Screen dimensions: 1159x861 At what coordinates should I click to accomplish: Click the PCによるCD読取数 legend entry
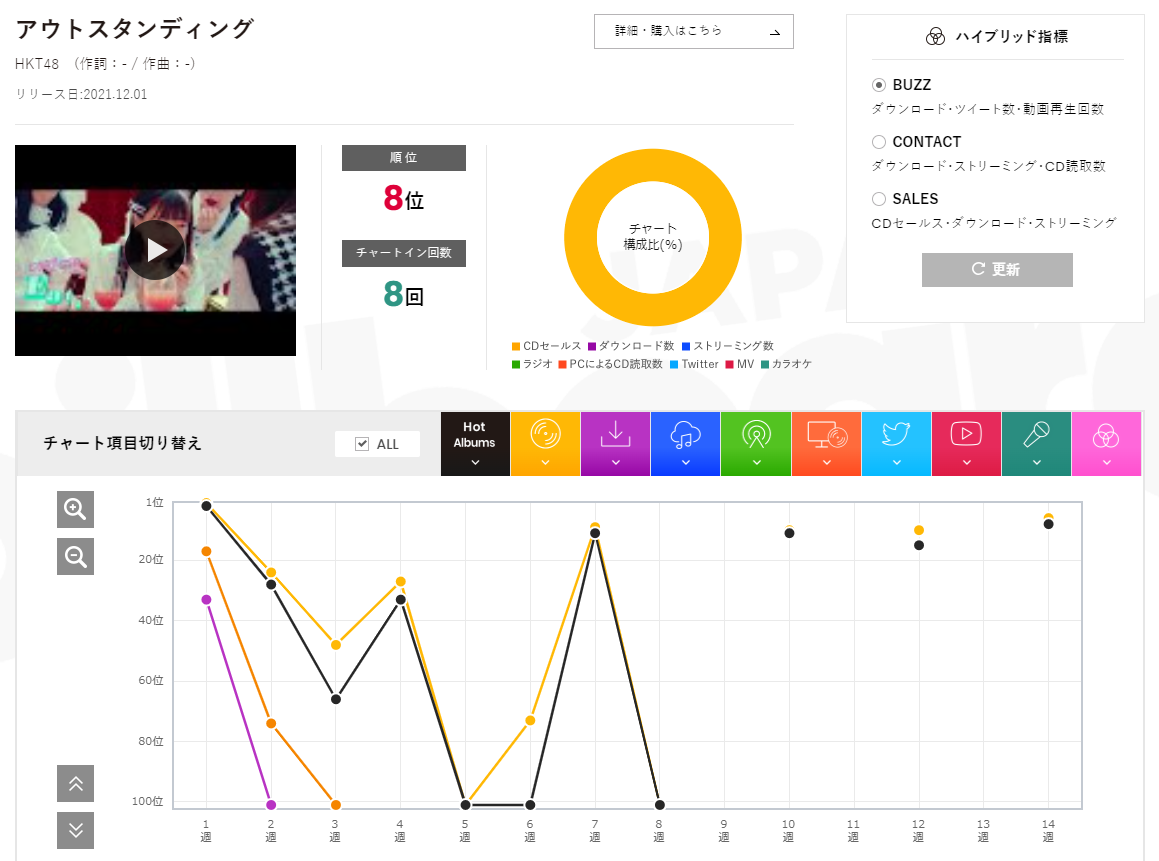pos(611,364)
